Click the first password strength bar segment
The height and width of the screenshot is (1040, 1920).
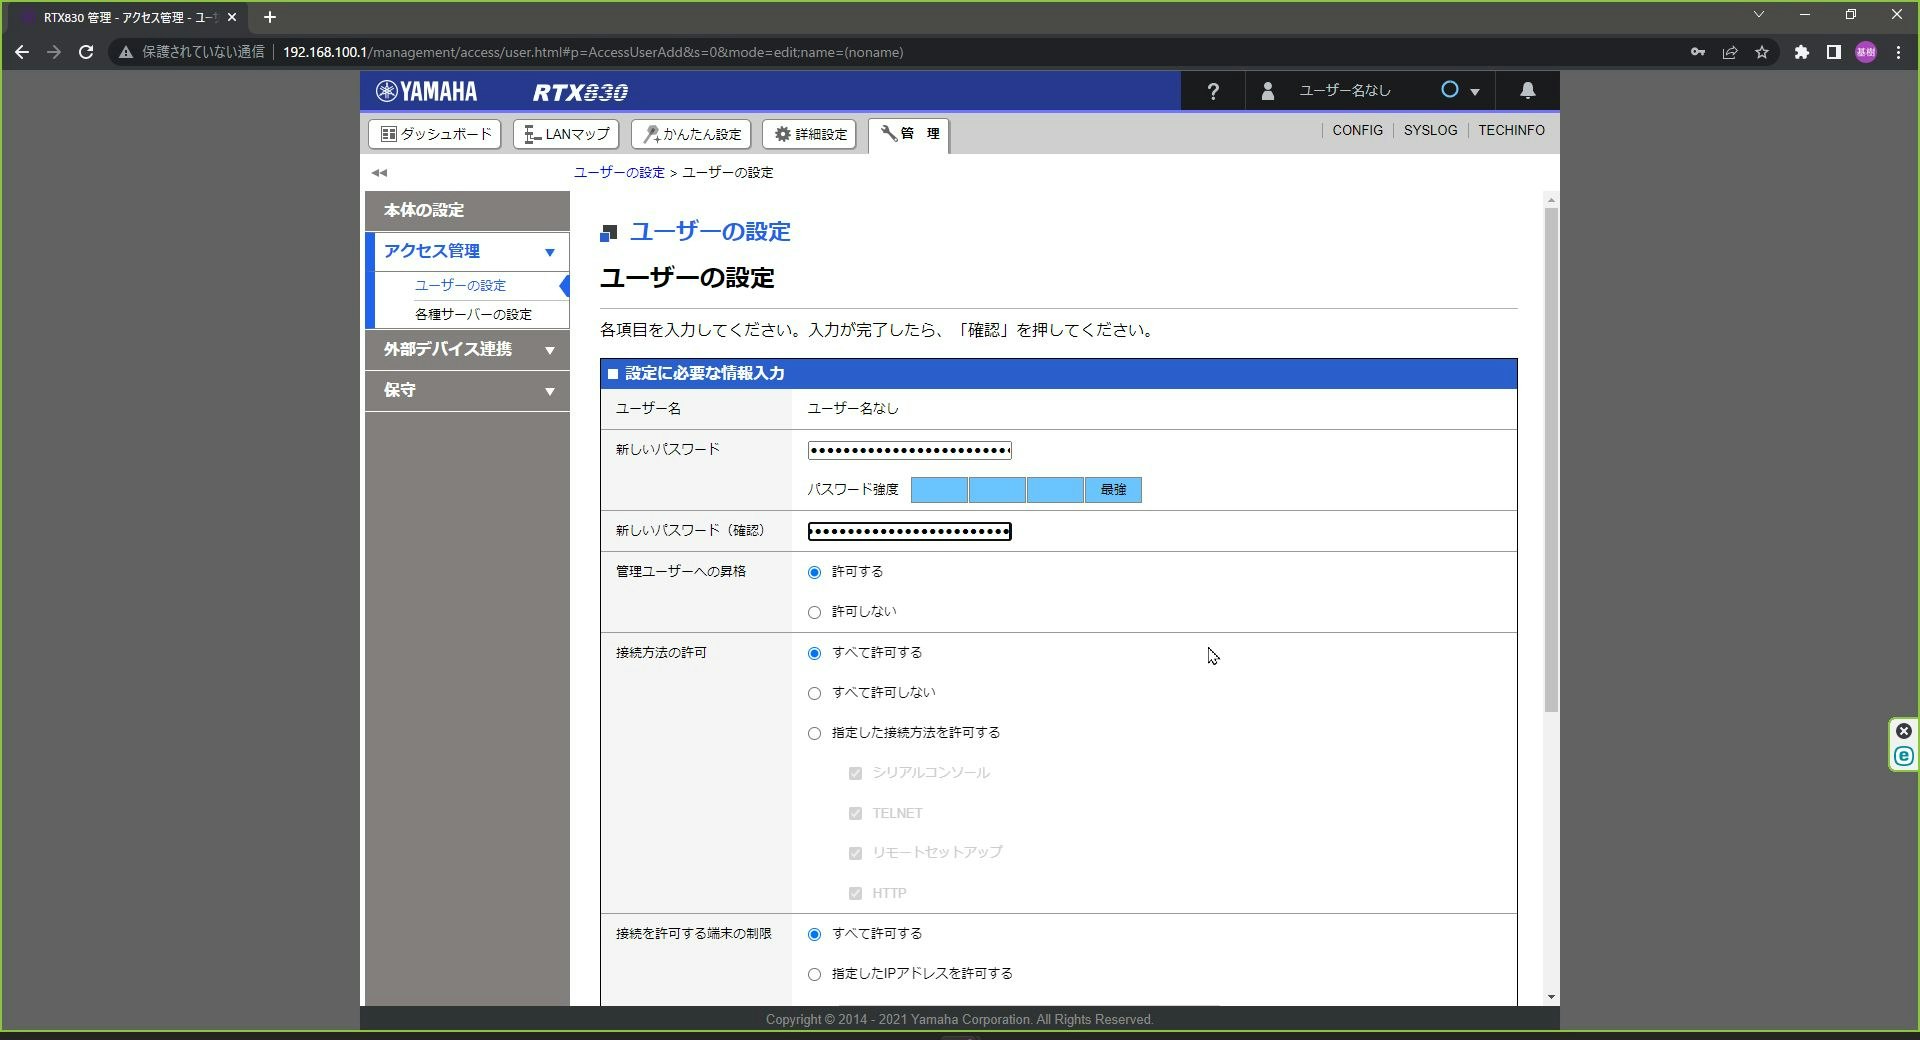pos(939,490)
